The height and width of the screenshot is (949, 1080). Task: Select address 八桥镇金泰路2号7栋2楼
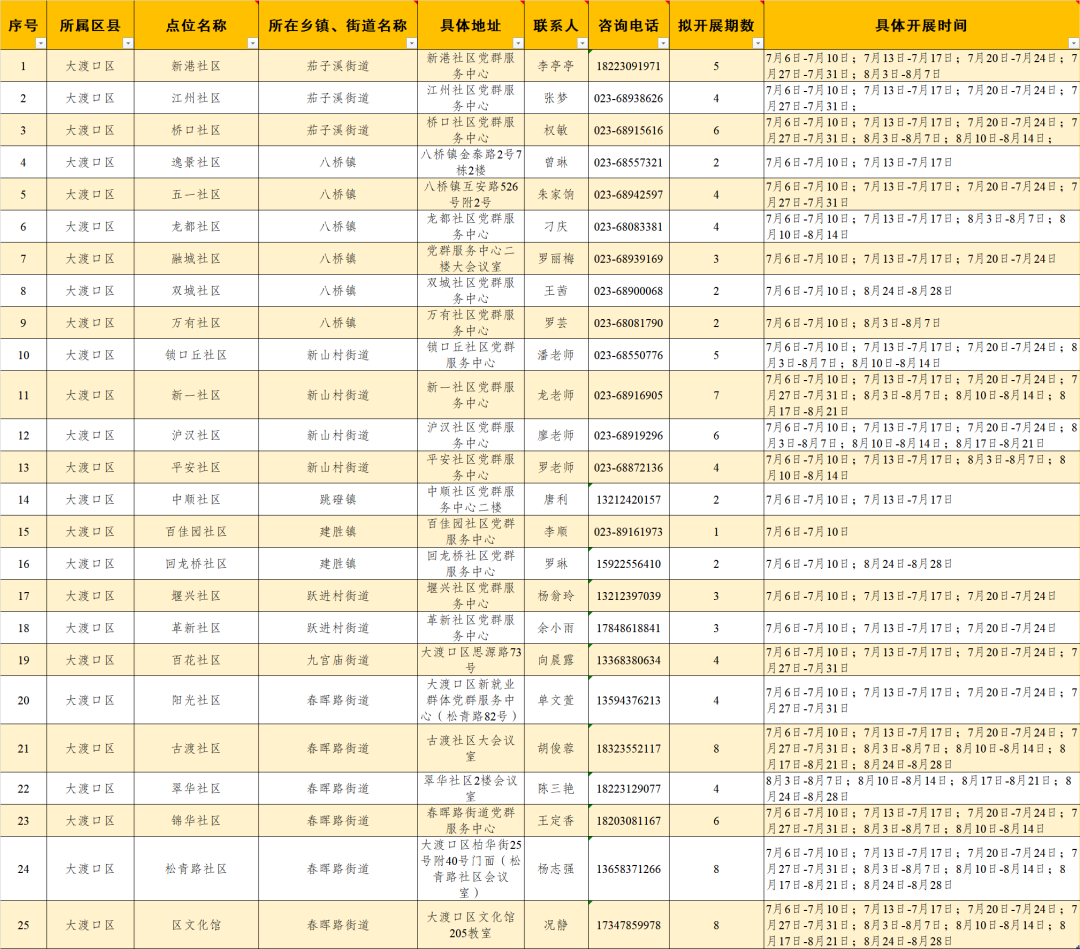(471, 163)
